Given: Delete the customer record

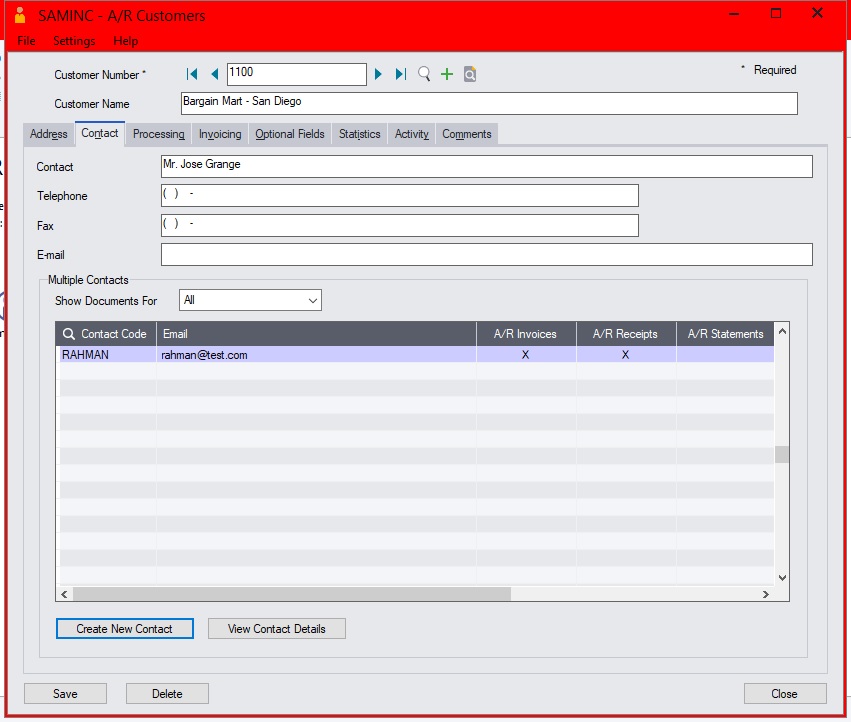Looking at the screenshot, I should point(167,694).
